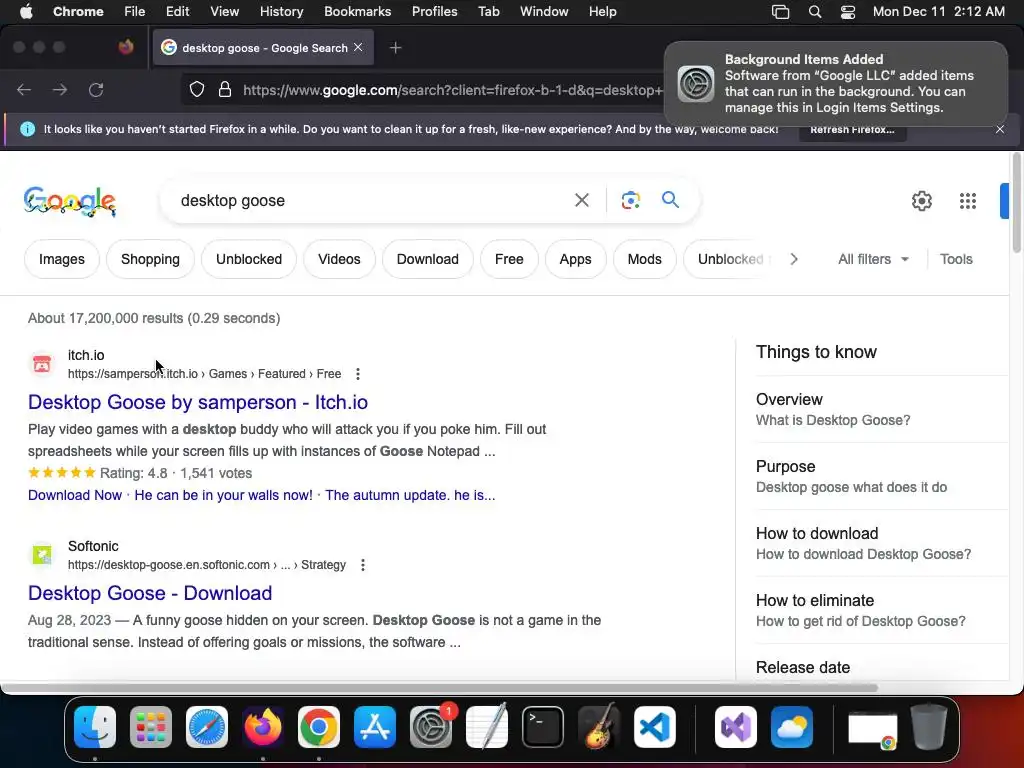Click the Stage Manager menu bar icon
Image resolution: width=1024 pixels, height=768 pixels.
pos(780,12)
